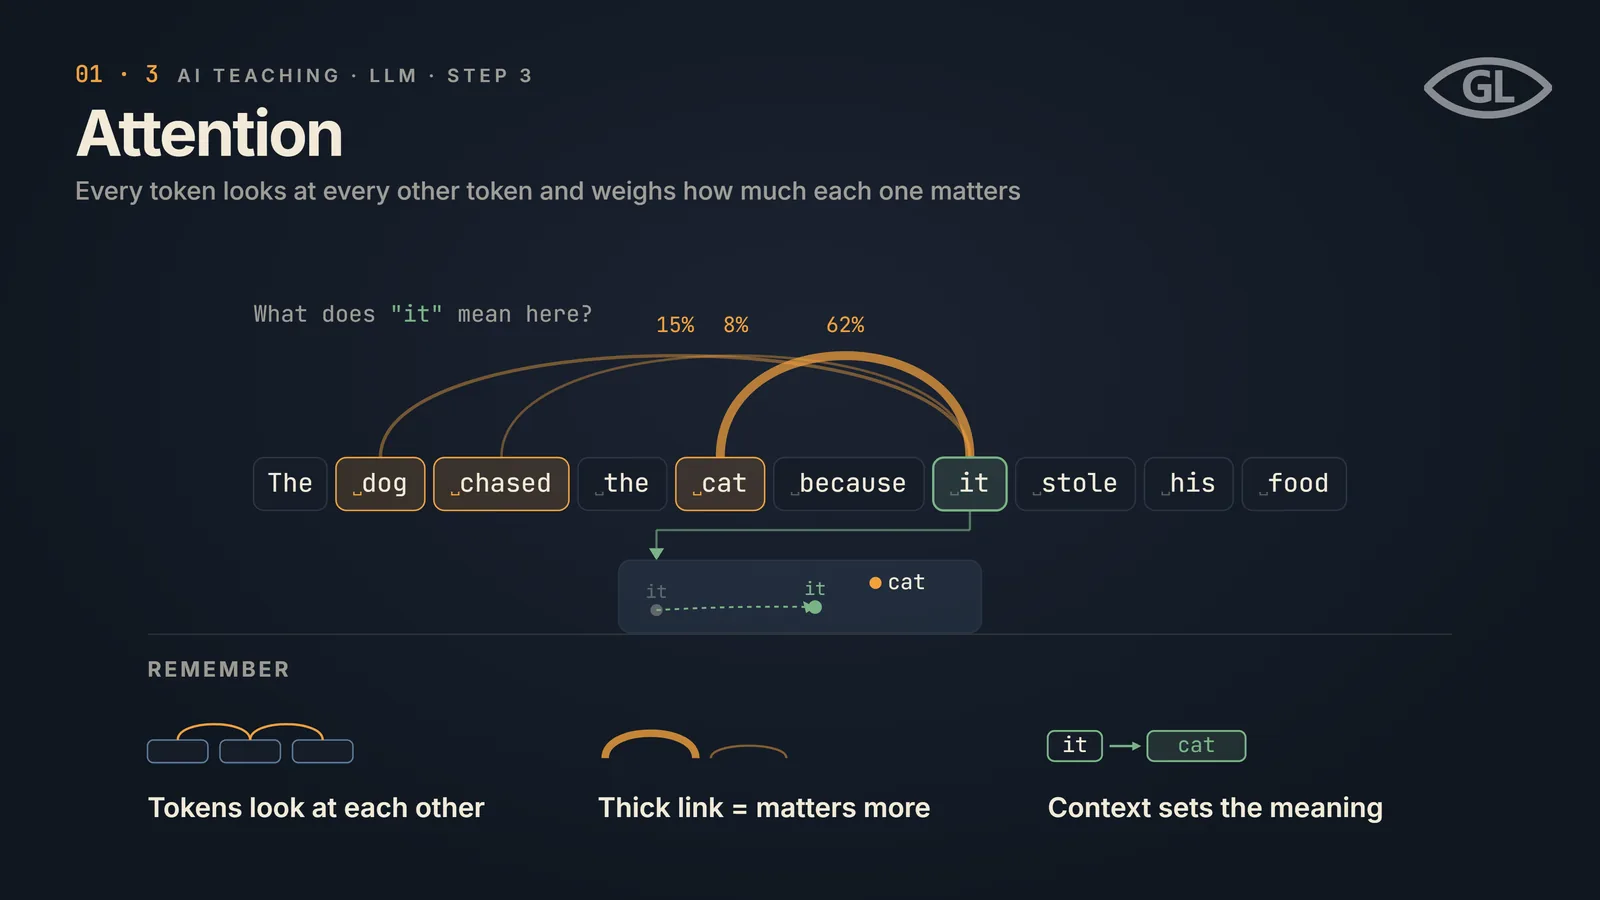Click the small "it" pill in Remember
This screenshot has width=1600, height=900.
pos(1075,746)
